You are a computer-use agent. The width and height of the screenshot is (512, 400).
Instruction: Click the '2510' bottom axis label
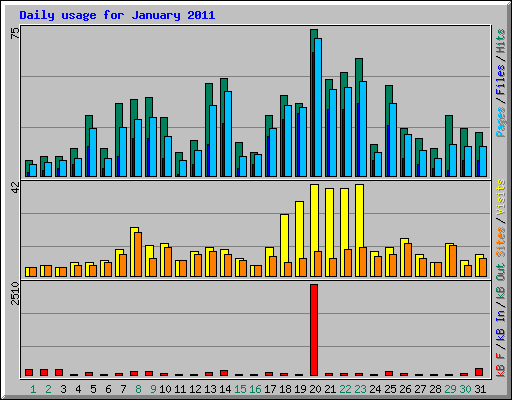coord(15,293)
